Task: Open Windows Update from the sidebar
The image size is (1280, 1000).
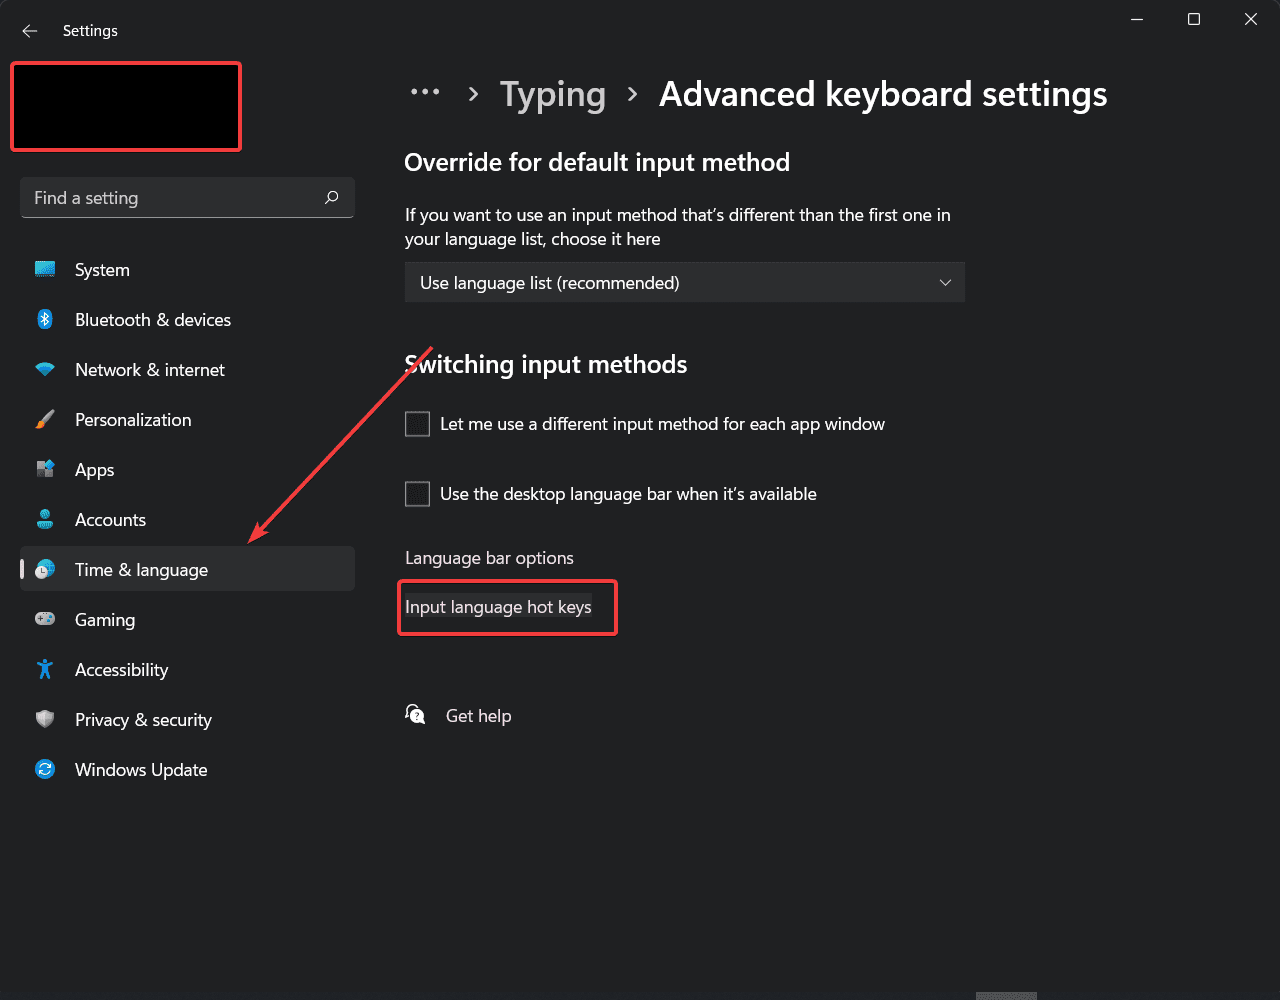Action: click(140, 769)
